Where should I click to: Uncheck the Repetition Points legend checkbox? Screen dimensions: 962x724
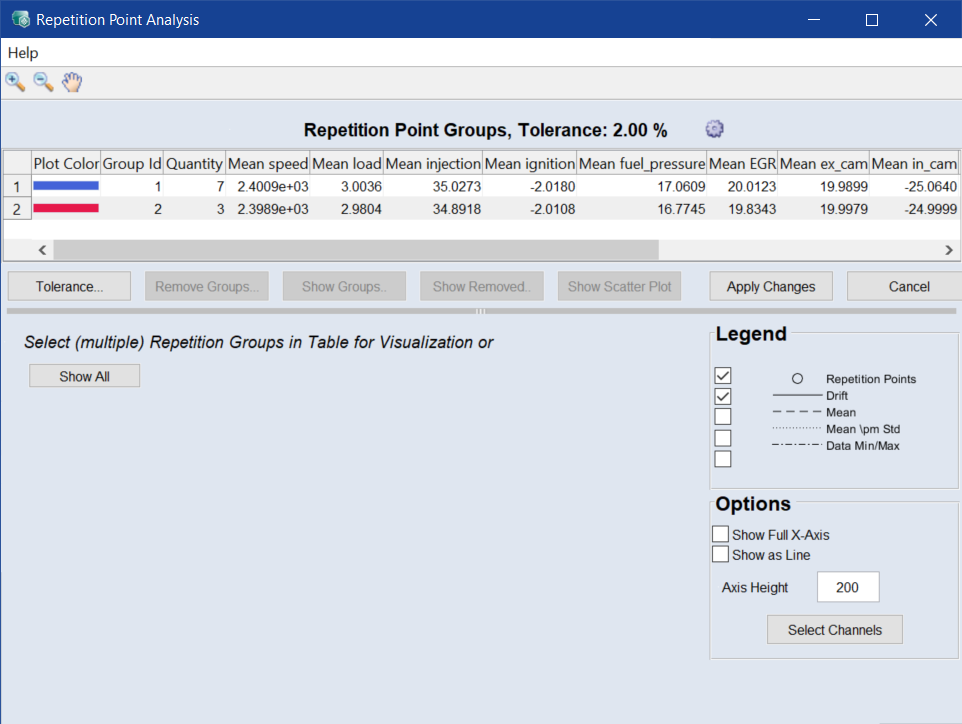[x=723, y=376]
